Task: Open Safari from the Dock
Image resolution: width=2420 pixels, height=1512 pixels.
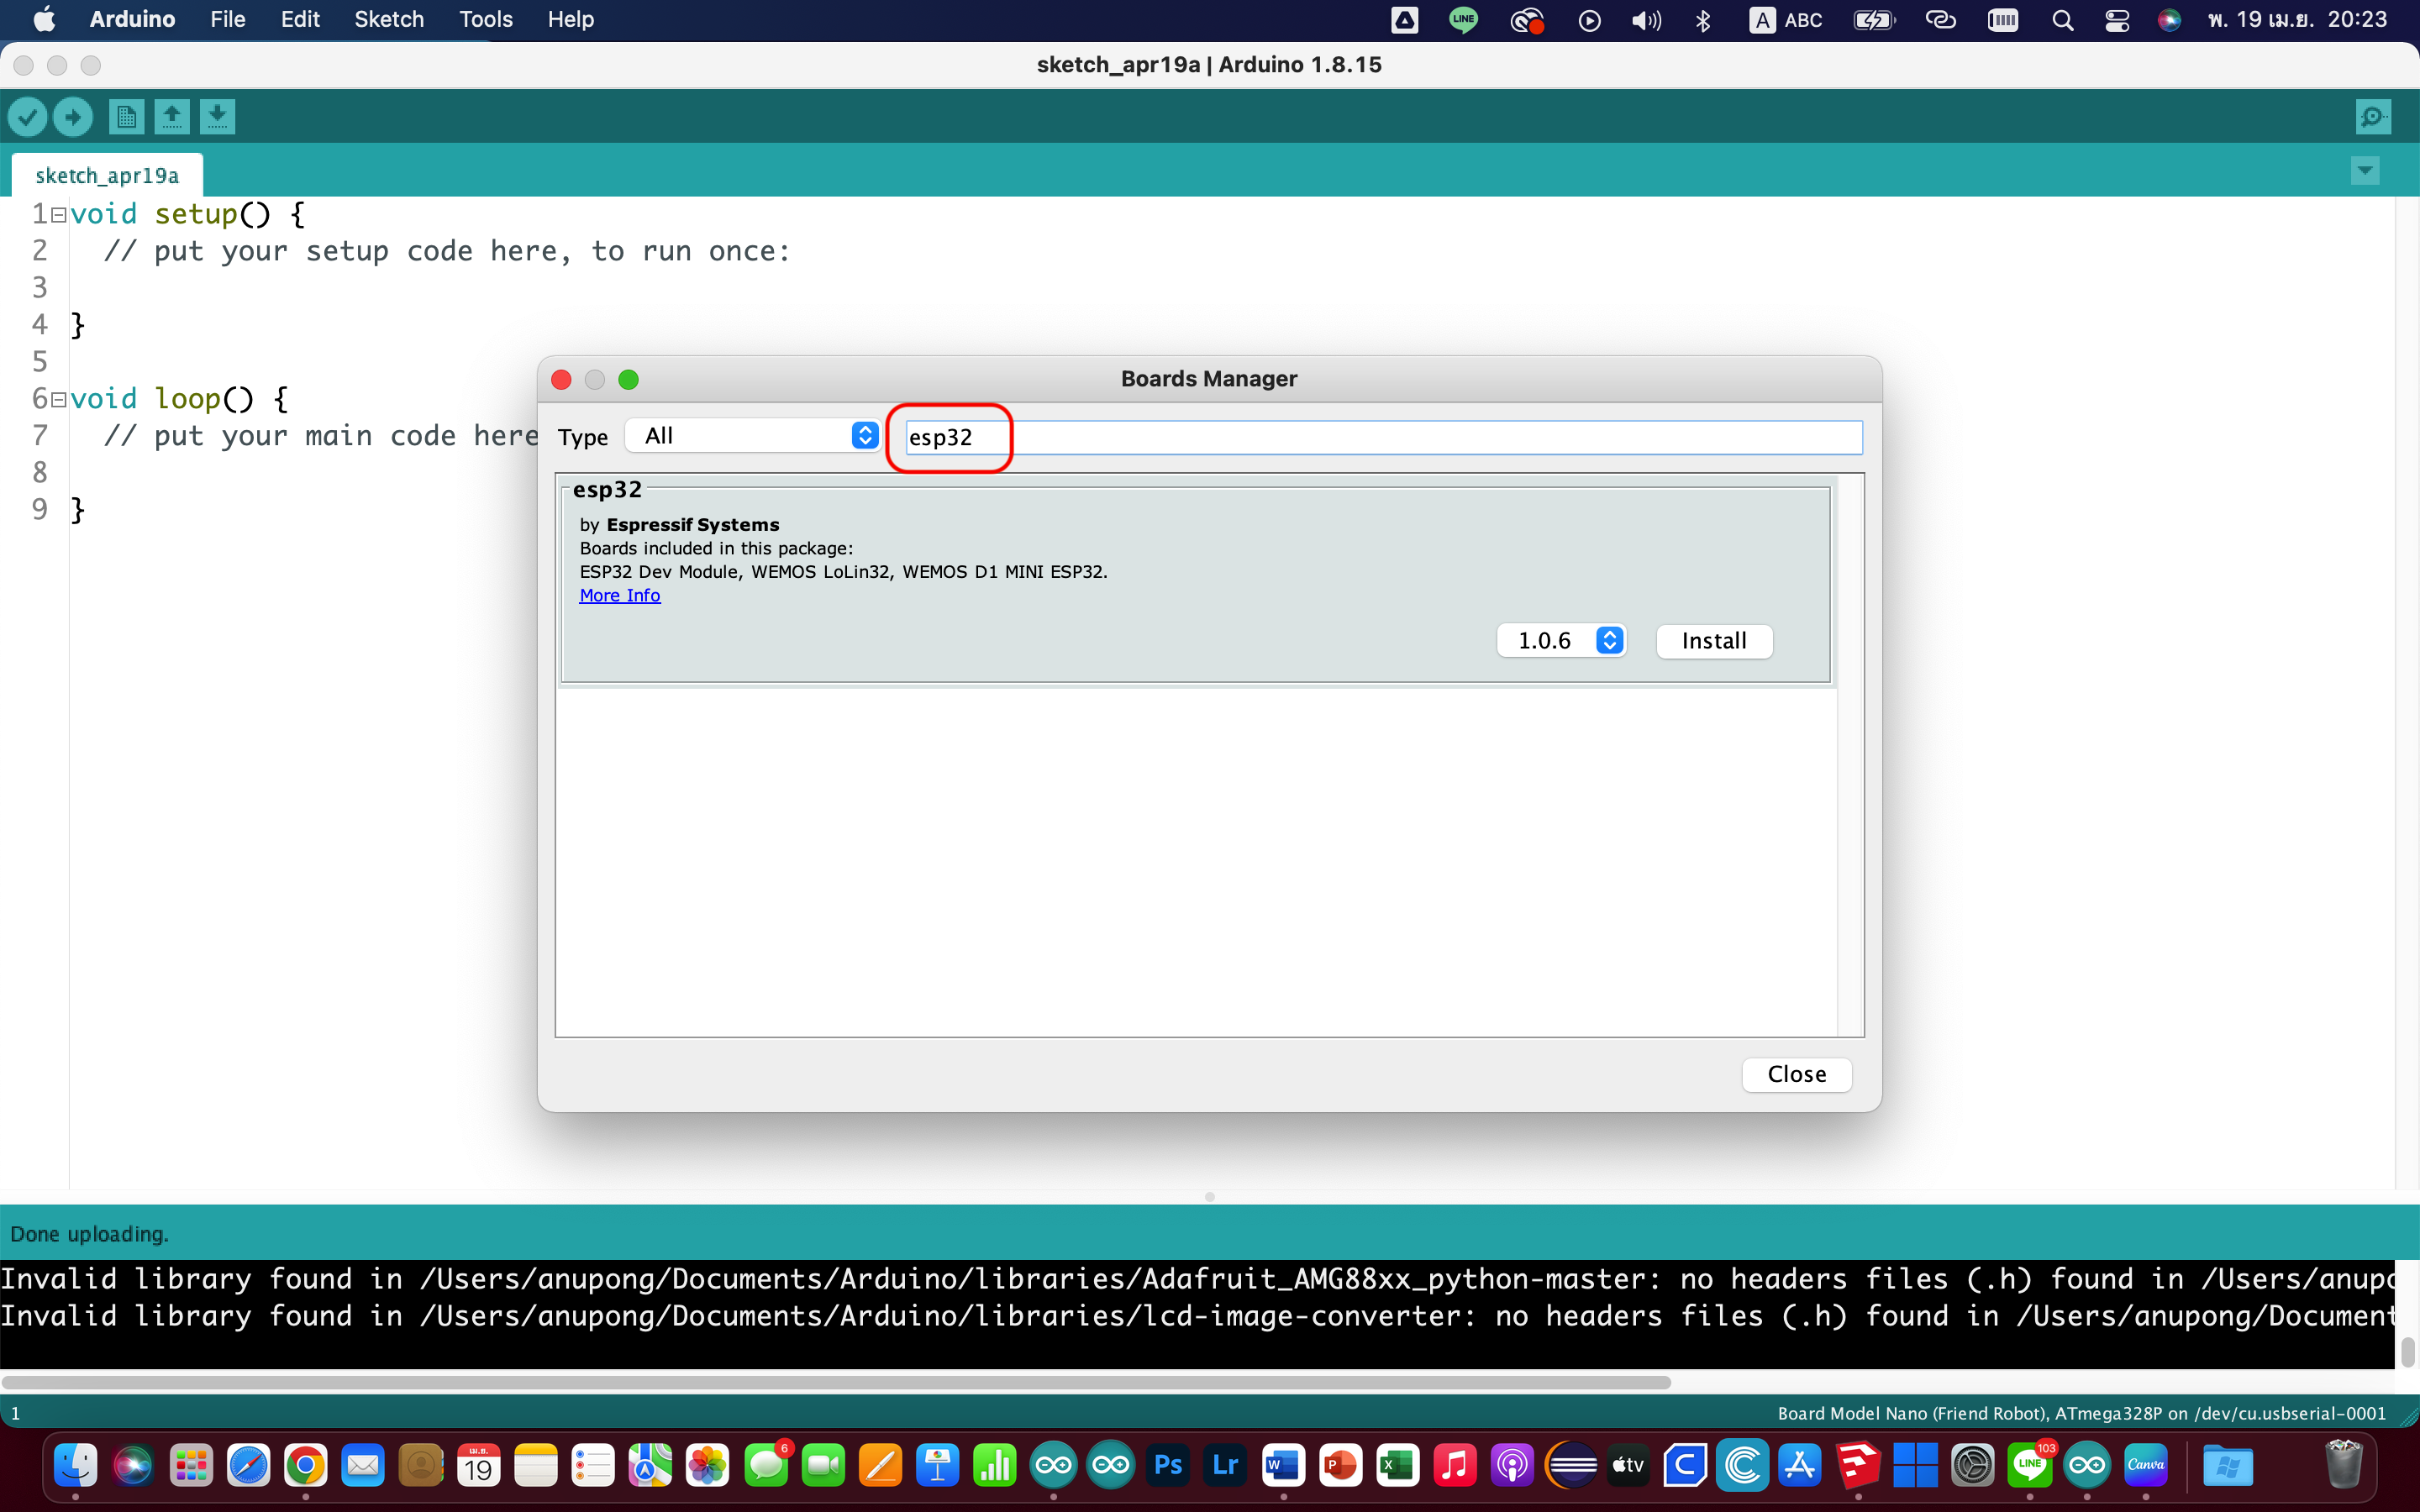Action: [248, 1466]
